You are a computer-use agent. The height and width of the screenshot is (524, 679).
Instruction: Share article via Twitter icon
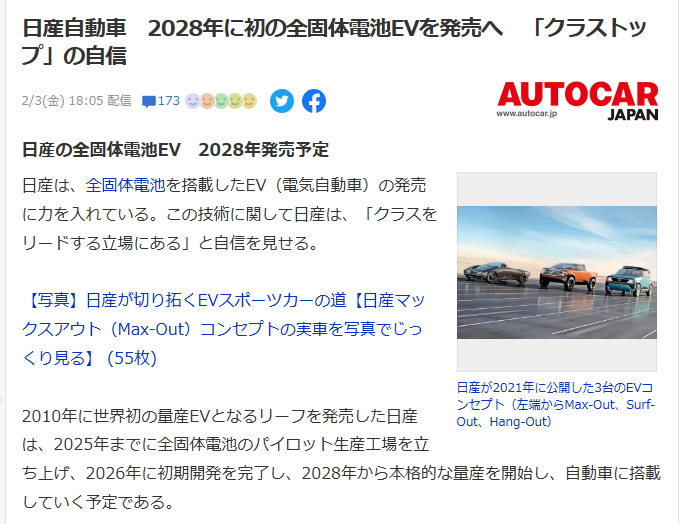coord(282,101)
